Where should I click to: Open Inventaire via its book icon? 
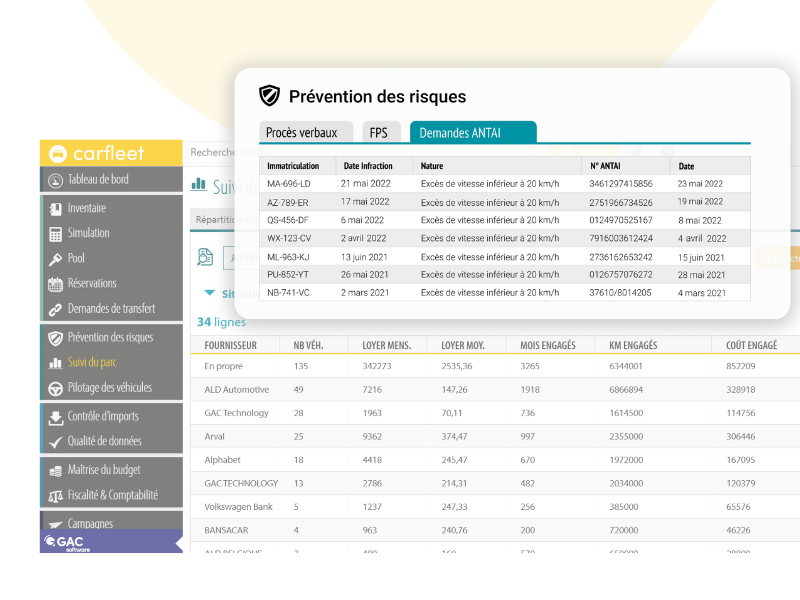coord(55,209)
